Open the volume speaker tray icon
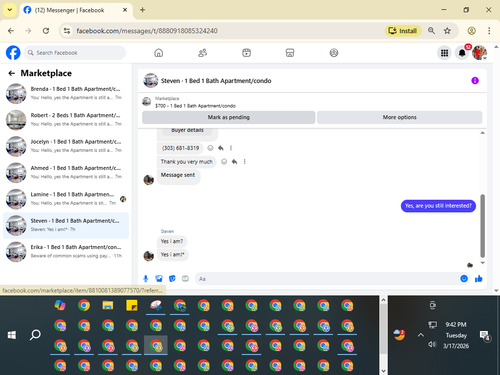Screen dimensions: 500x375 point(432,344)
